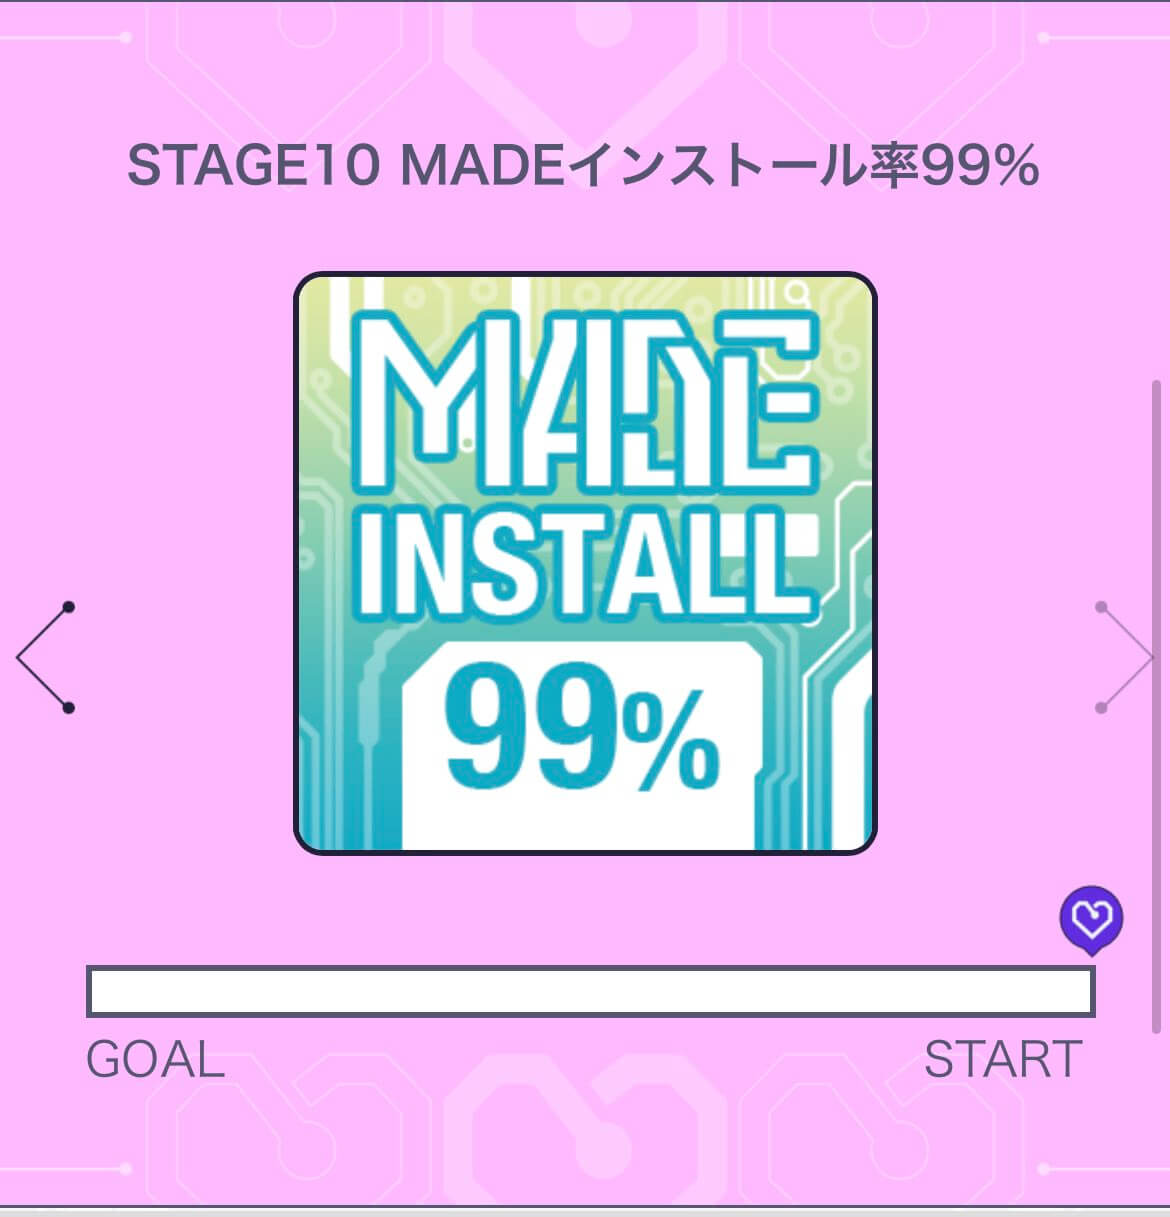Screen dimensions: 1170x1217
Task: Click the stage progress bar middle
Action: coord(591,991)
